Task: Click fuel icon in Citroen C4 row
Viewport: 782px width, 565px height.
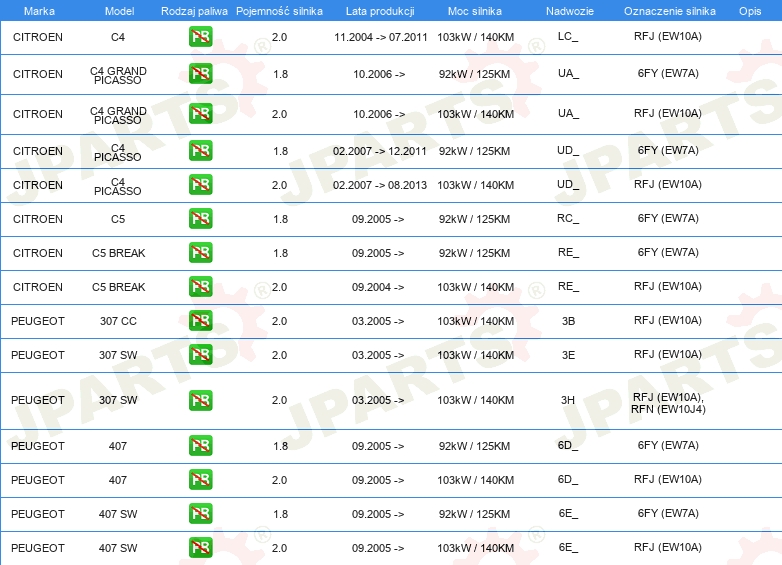Action: (x=200, y=36)
